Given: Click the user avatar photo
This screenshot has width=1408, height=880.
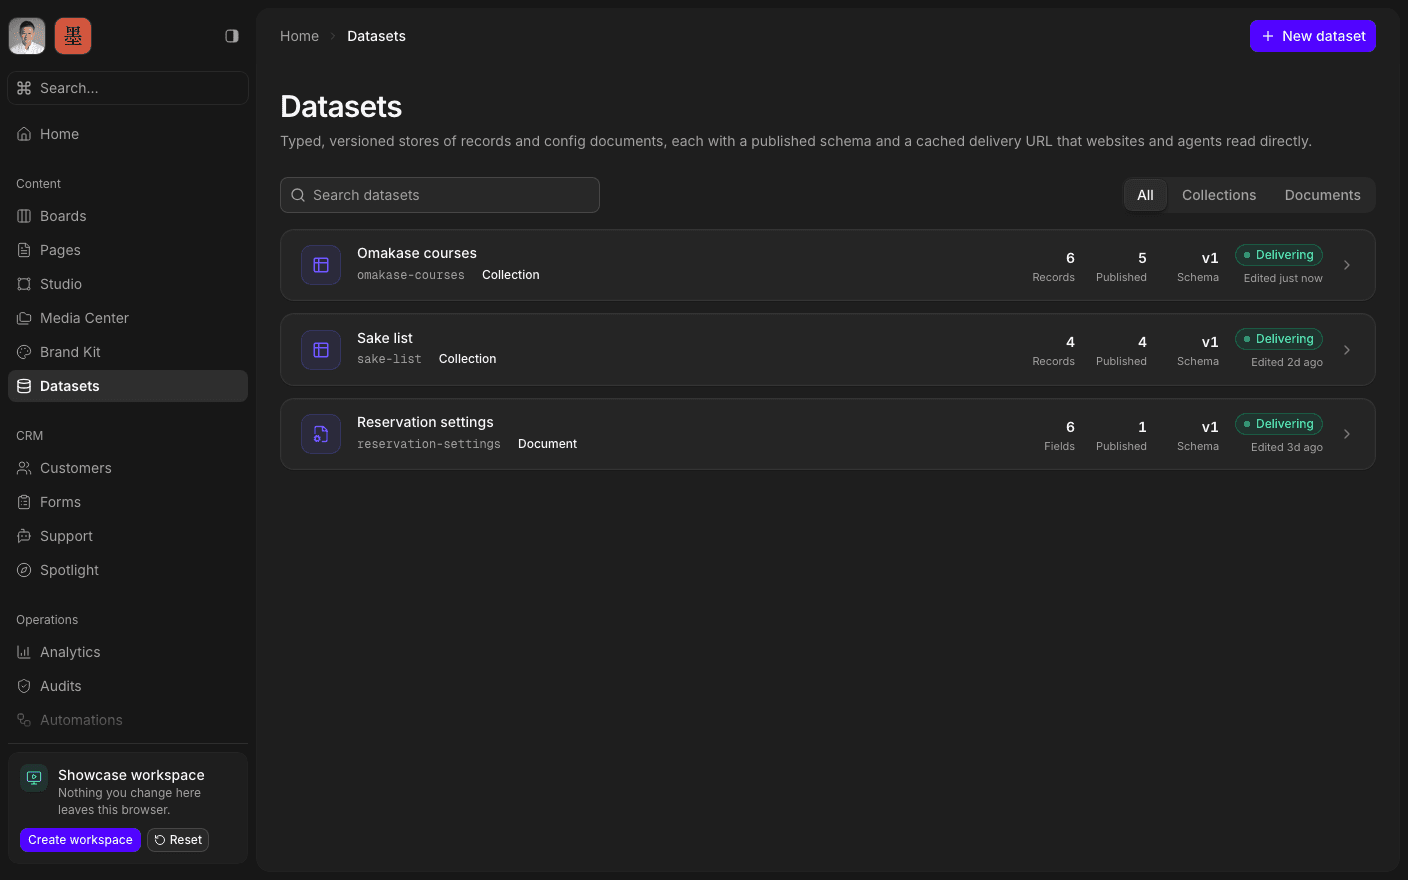Looking at the screenshot, I should click(27, 36).
